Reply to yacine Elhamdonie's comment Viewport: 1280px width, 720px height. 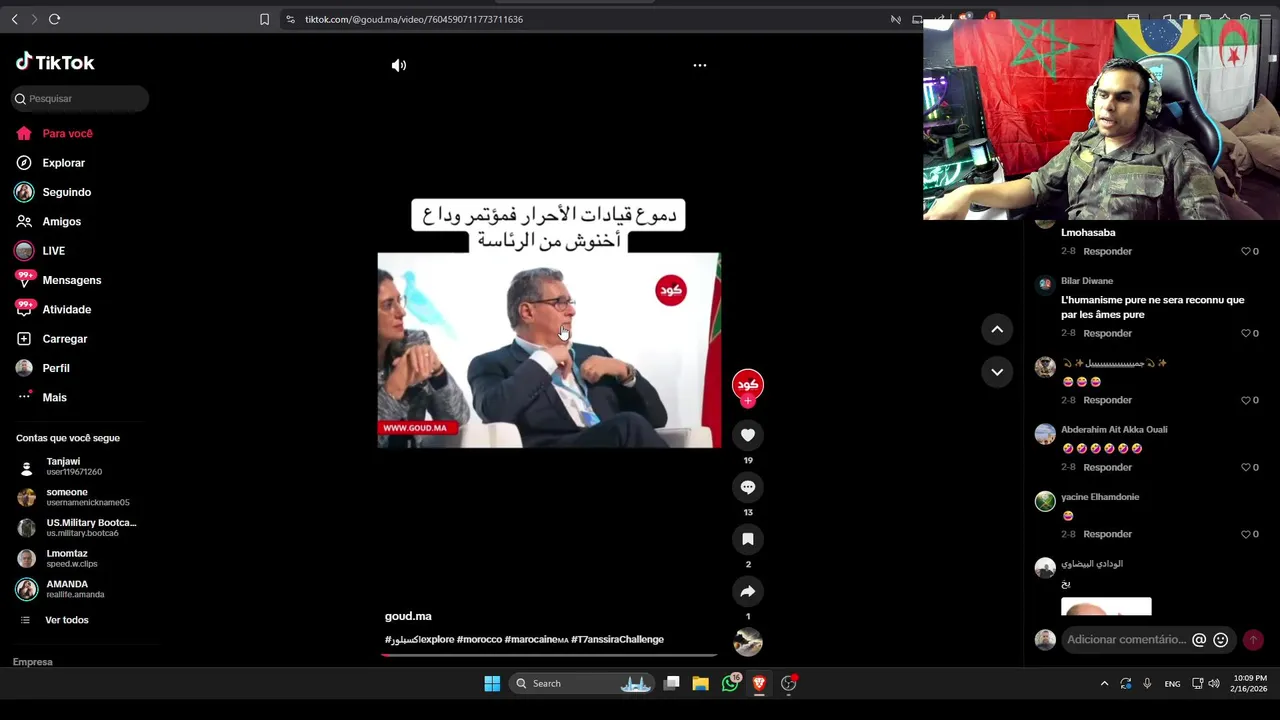(1107, 534)
